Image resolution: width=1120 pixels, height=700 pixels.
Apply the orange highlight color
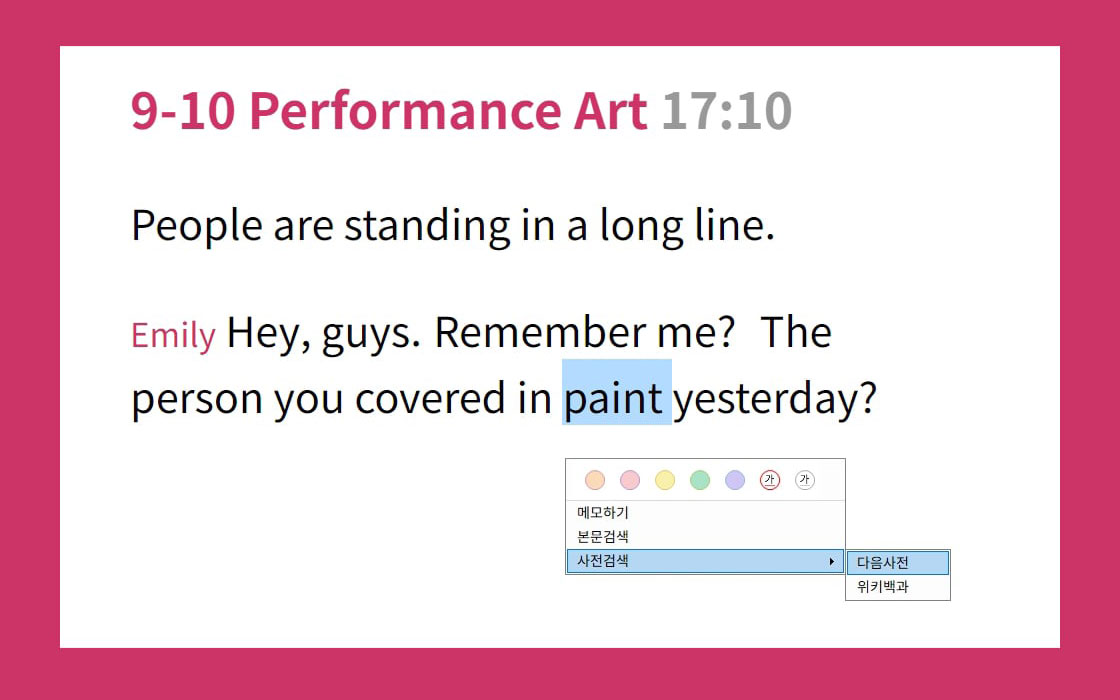595,480
